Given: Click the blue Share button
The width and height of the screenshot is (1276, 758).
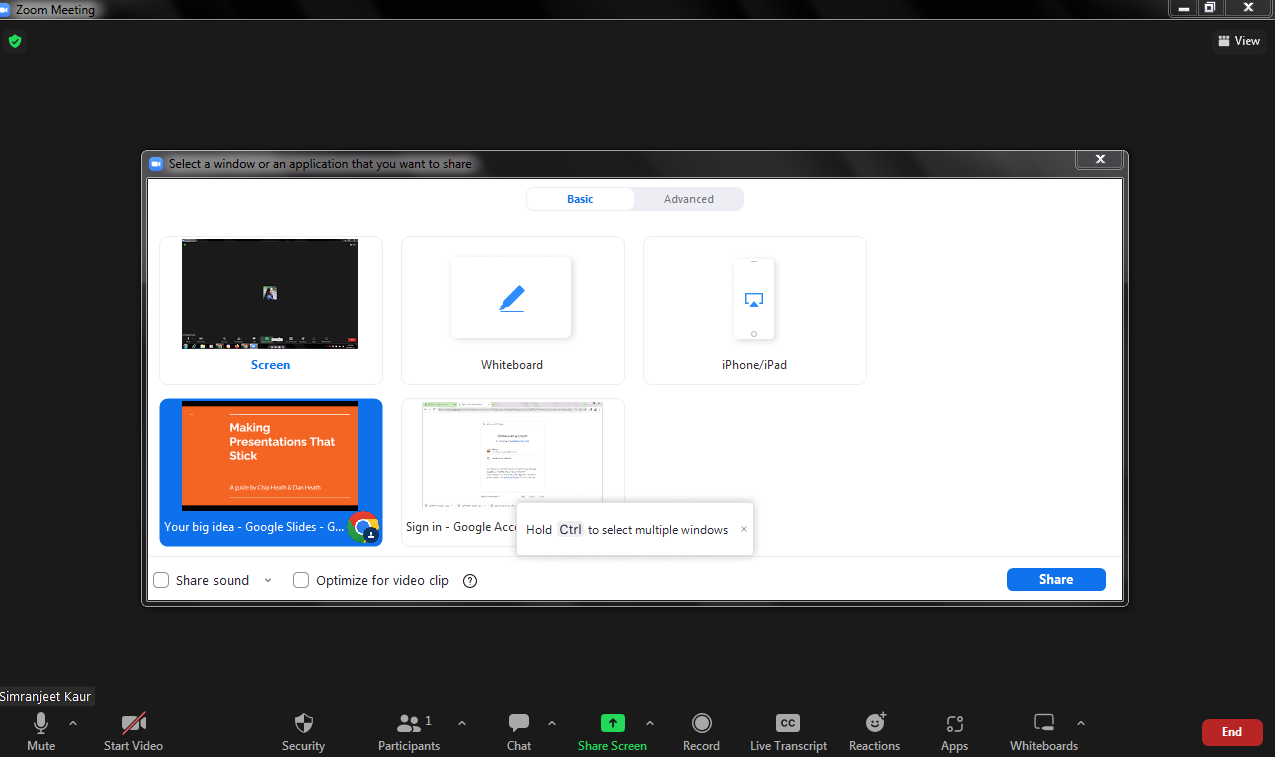Looking at the screenshot, I should 1056,580.
